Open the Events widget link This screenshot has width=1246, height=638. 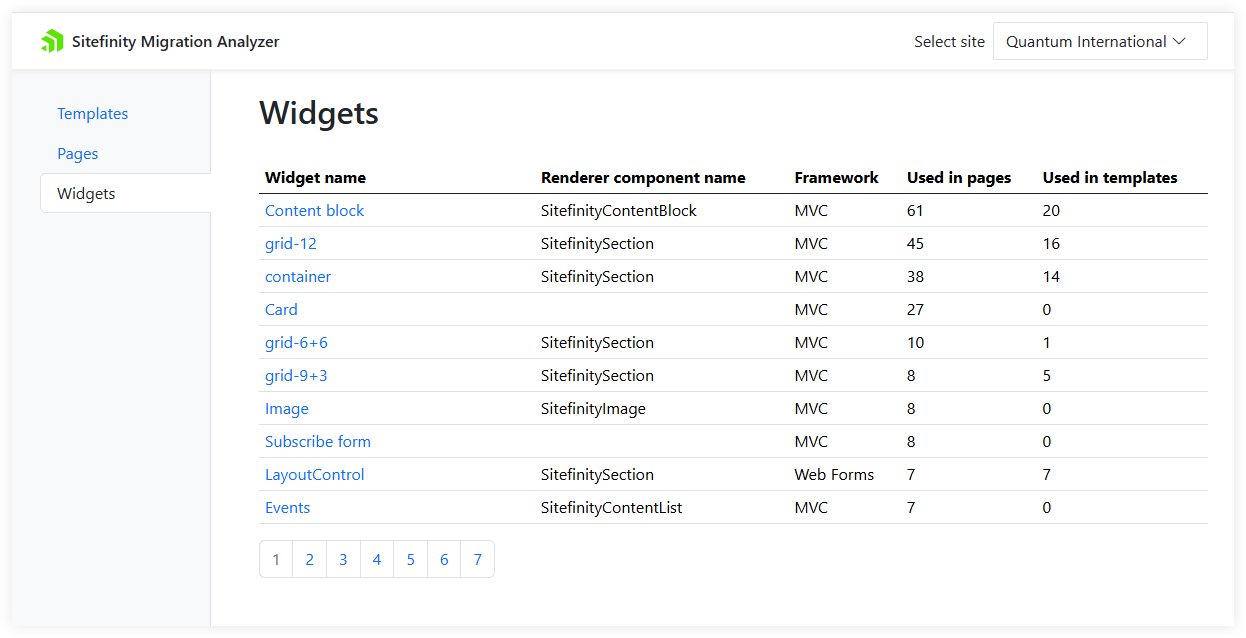(288, 507)
